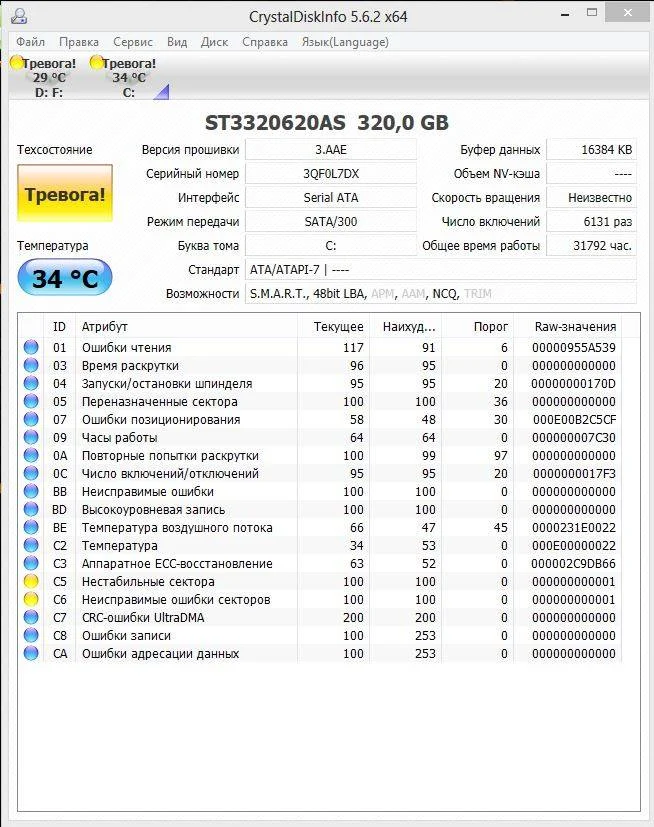Click the Атрибут column header
This screenshot has width=654, height=827.
(x=187, y=326)
